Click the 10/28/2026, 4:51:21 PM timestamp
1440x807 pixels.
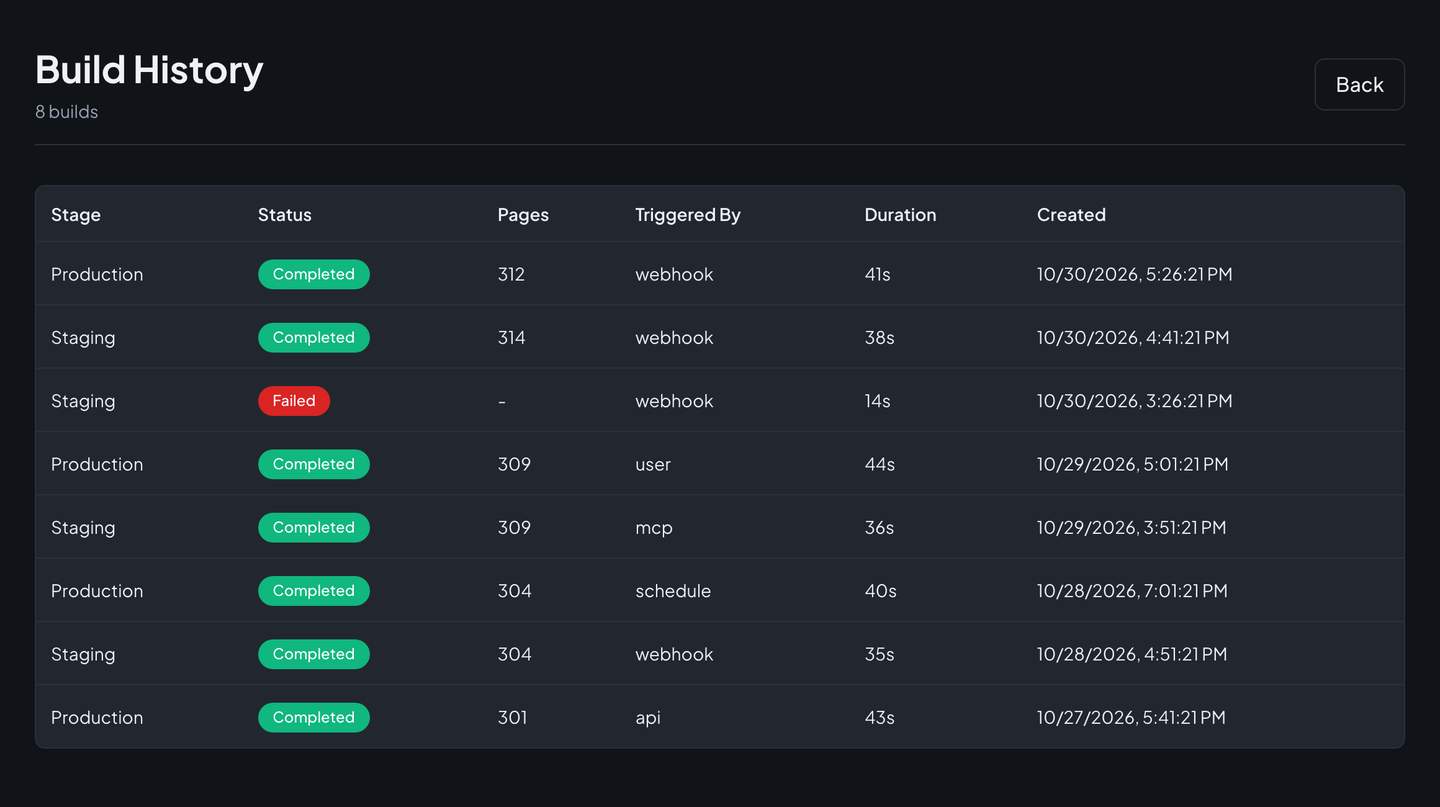(1131, 654)
